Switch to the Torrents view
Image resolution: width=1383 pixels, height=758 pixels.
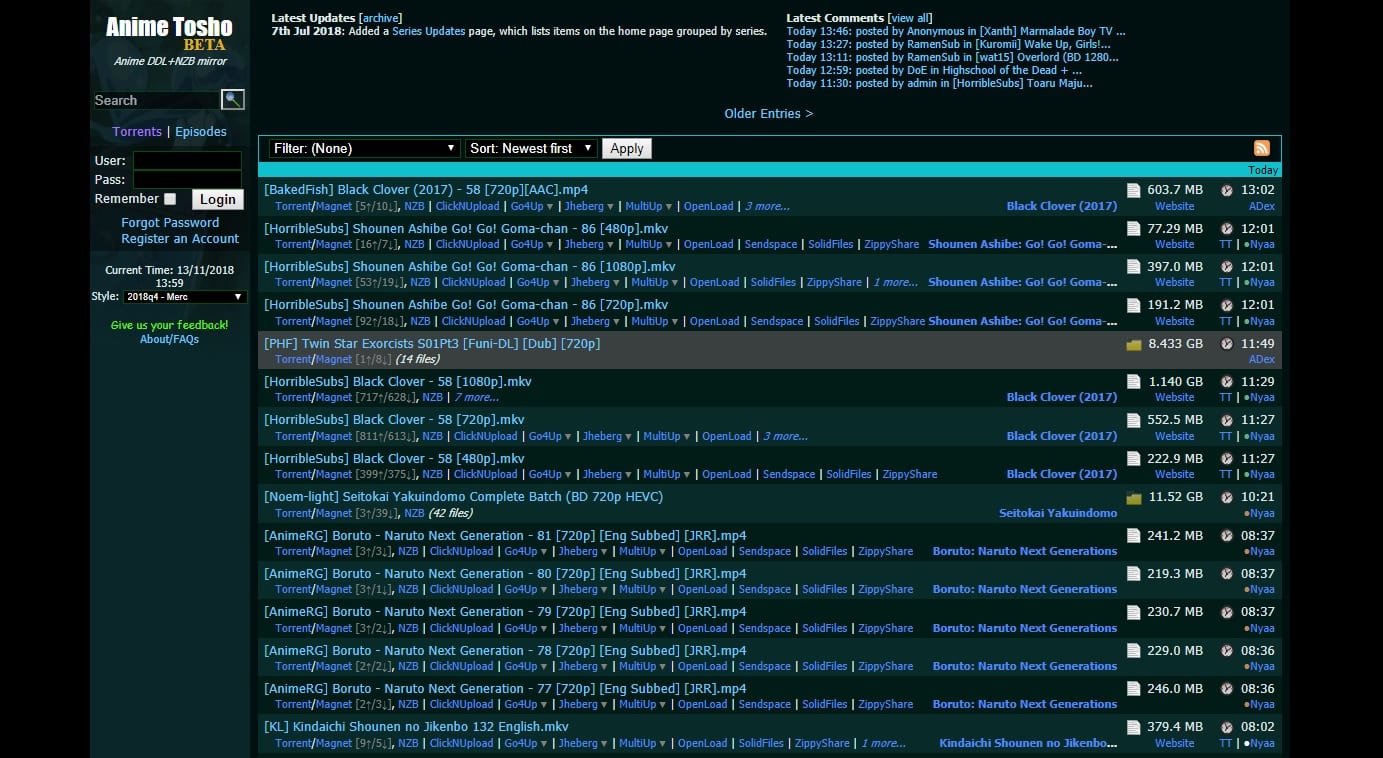137,132
